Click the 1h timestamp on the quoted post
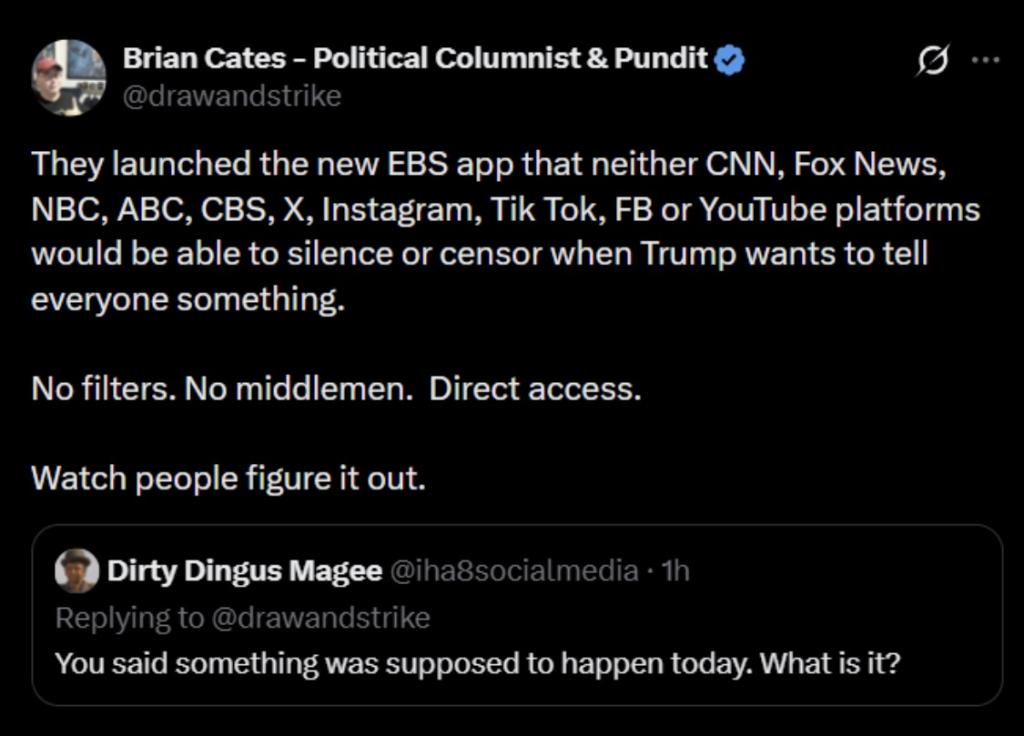 click(x=676, y=571)
